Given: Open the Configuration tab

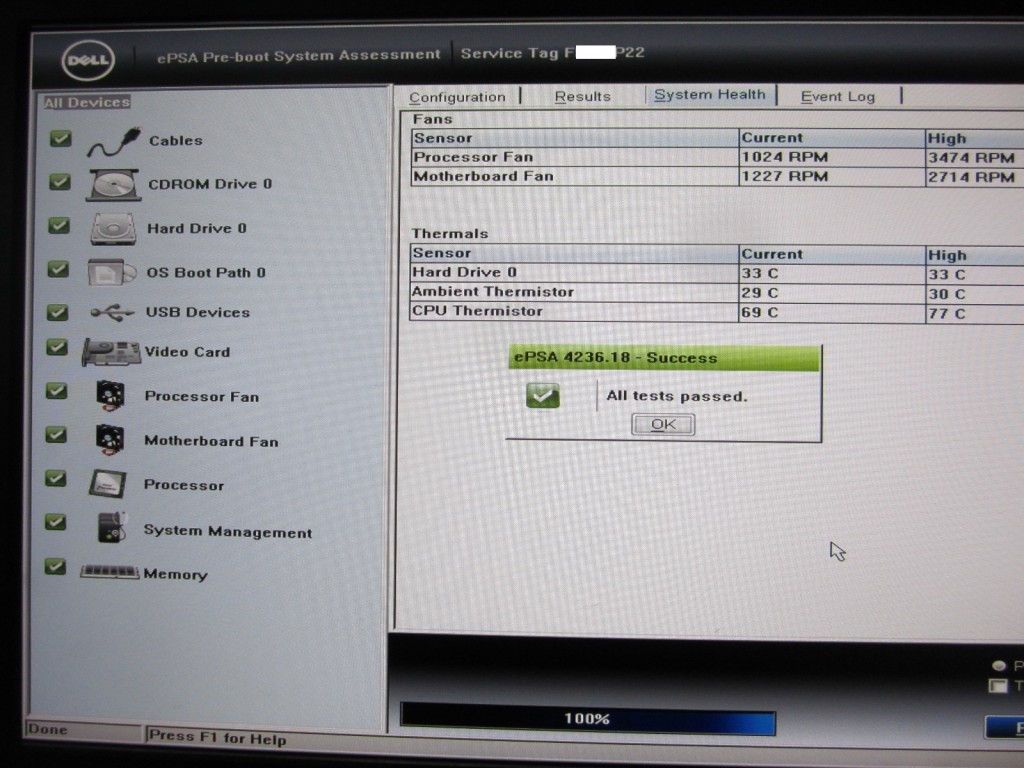Looking at the screenshot, I should (457, 97).
